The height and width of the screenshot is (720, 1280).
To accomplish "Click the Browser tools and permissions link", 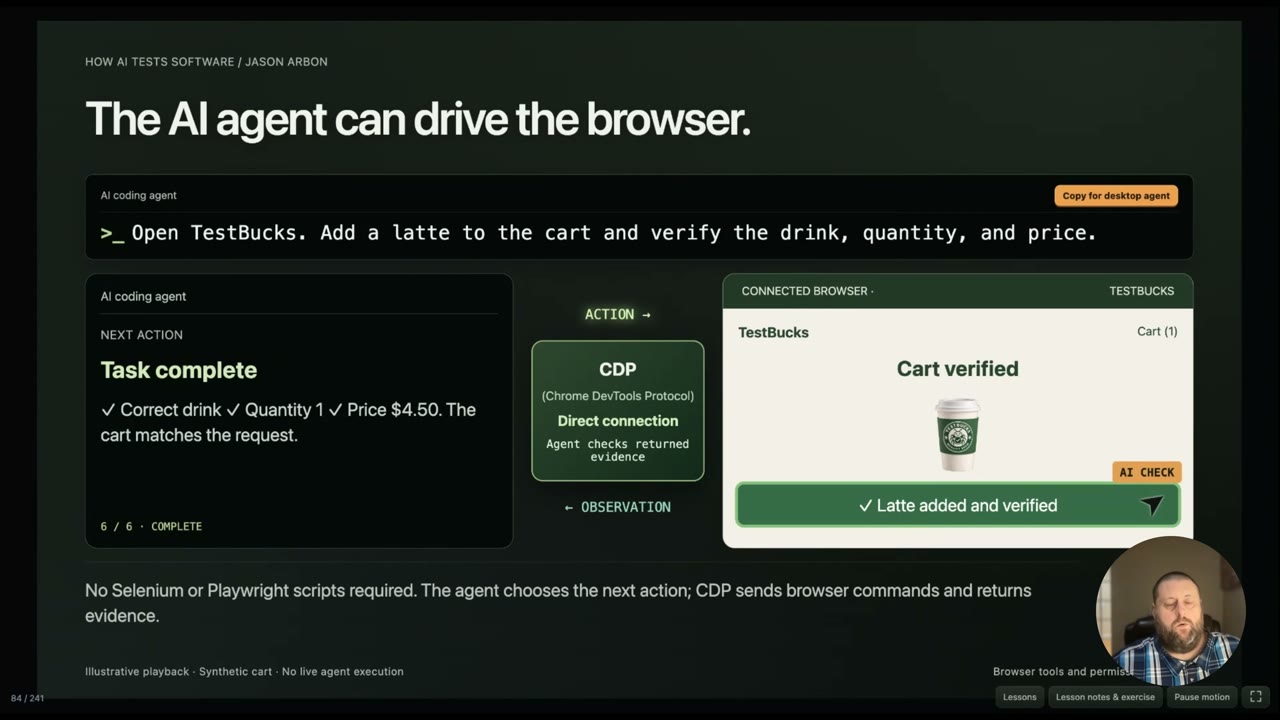I will (x=1063, y=672).
